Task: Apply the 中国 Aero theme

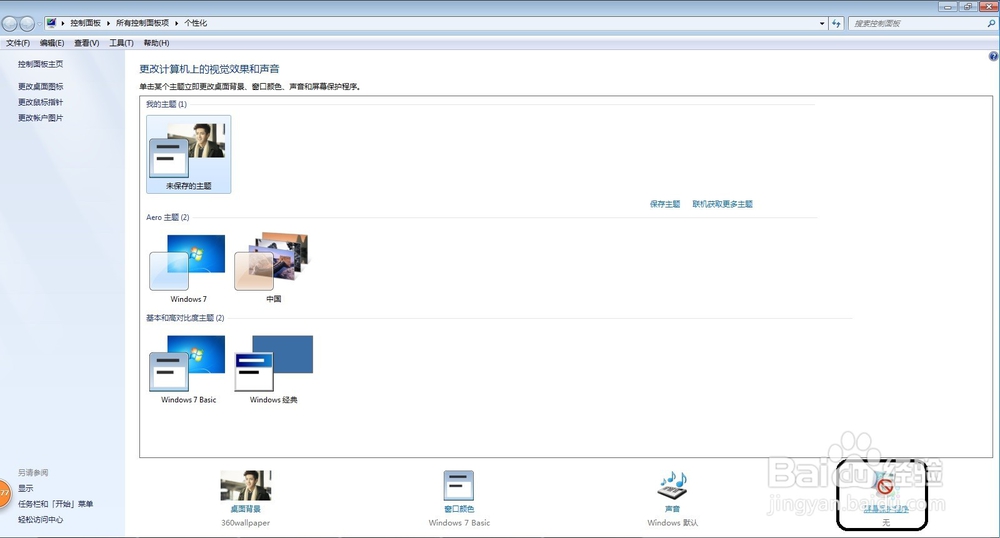Action: tap(273, 268)
